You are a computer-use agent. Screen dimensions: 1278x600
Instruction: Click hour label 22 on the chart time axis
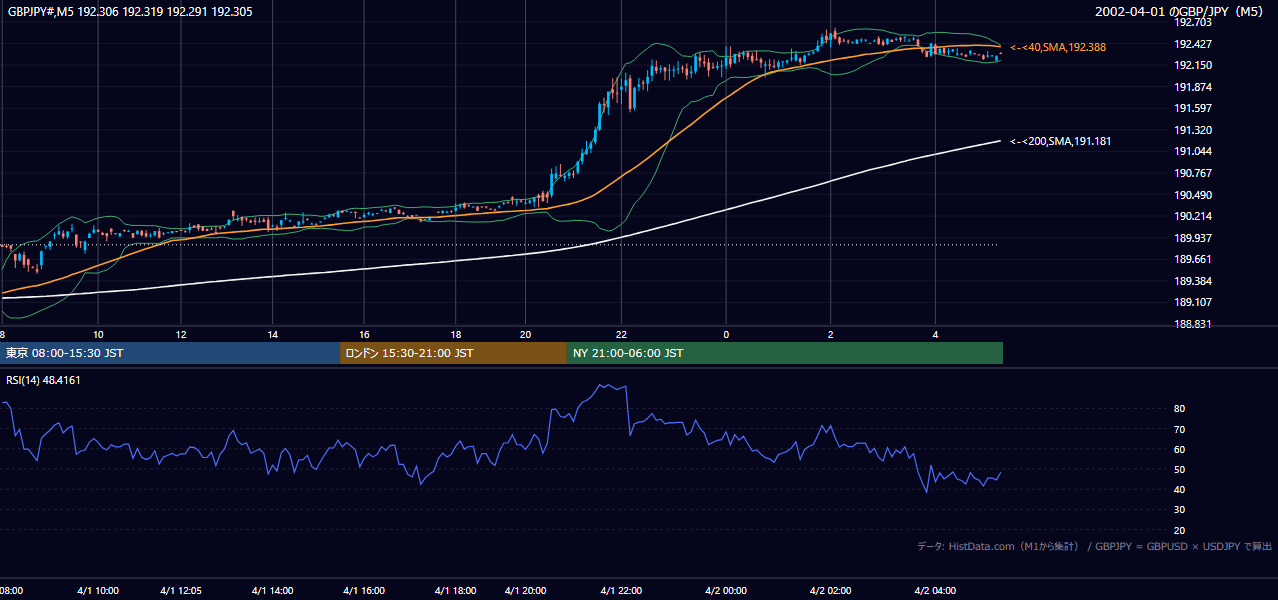coord(621,334)
